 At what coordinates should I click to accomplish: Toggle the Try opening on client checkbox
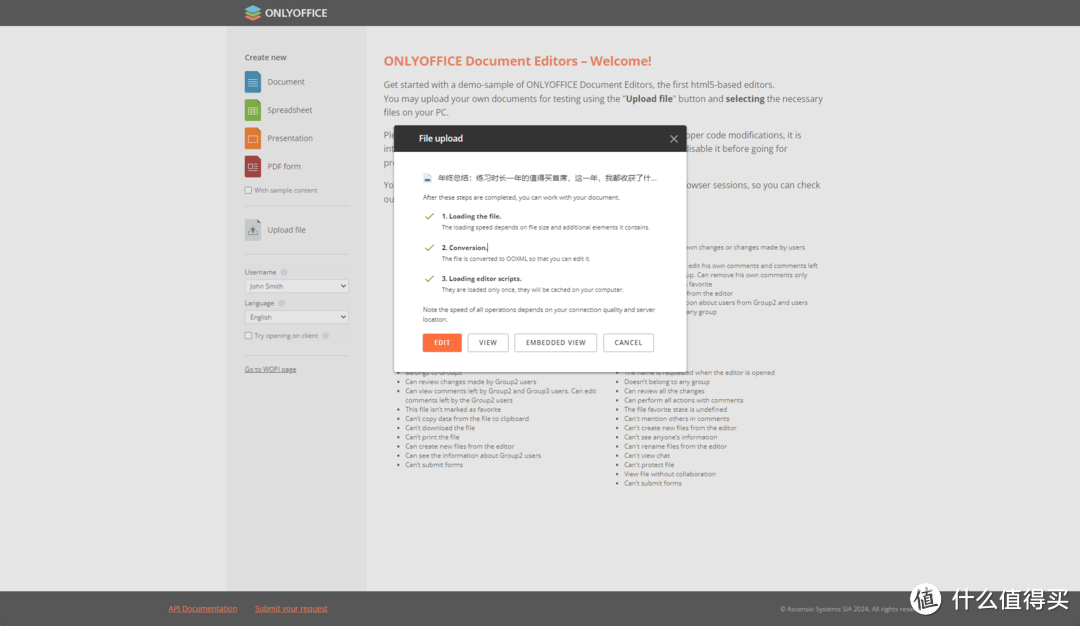coord(248,336)
